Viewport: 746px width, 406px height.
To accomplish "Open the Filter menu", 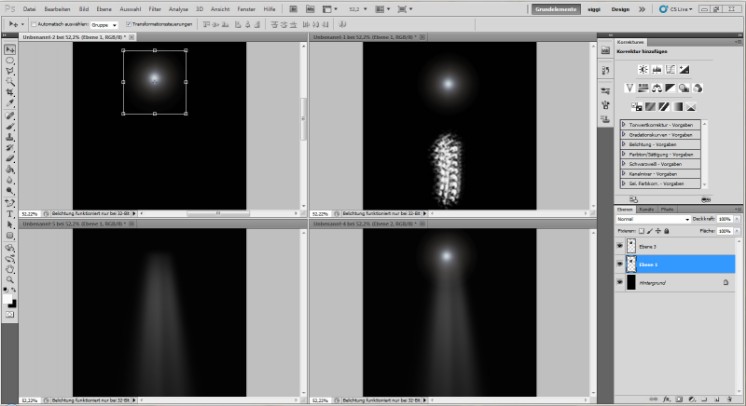I will (154, 9).
